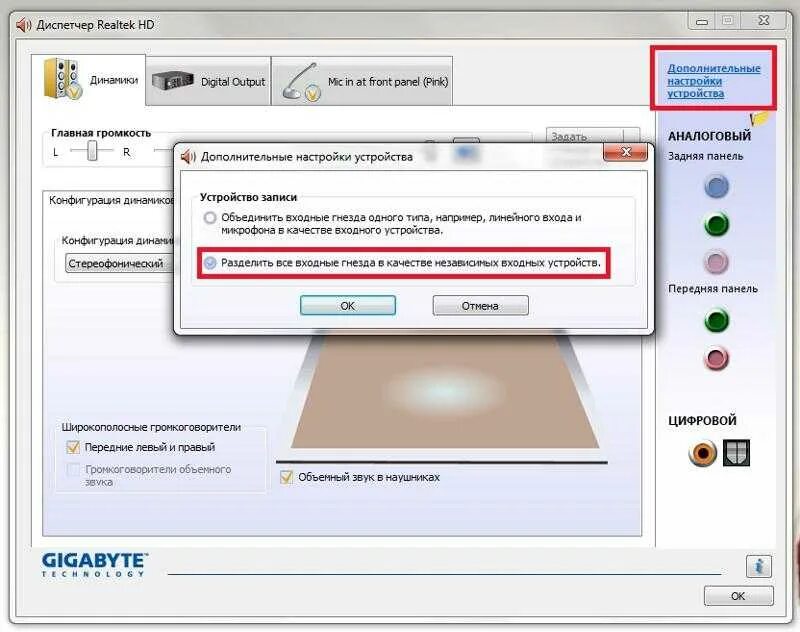800x632 pixels.
Task: Click the orange coaxial digital connector icon
Action: 703,453
